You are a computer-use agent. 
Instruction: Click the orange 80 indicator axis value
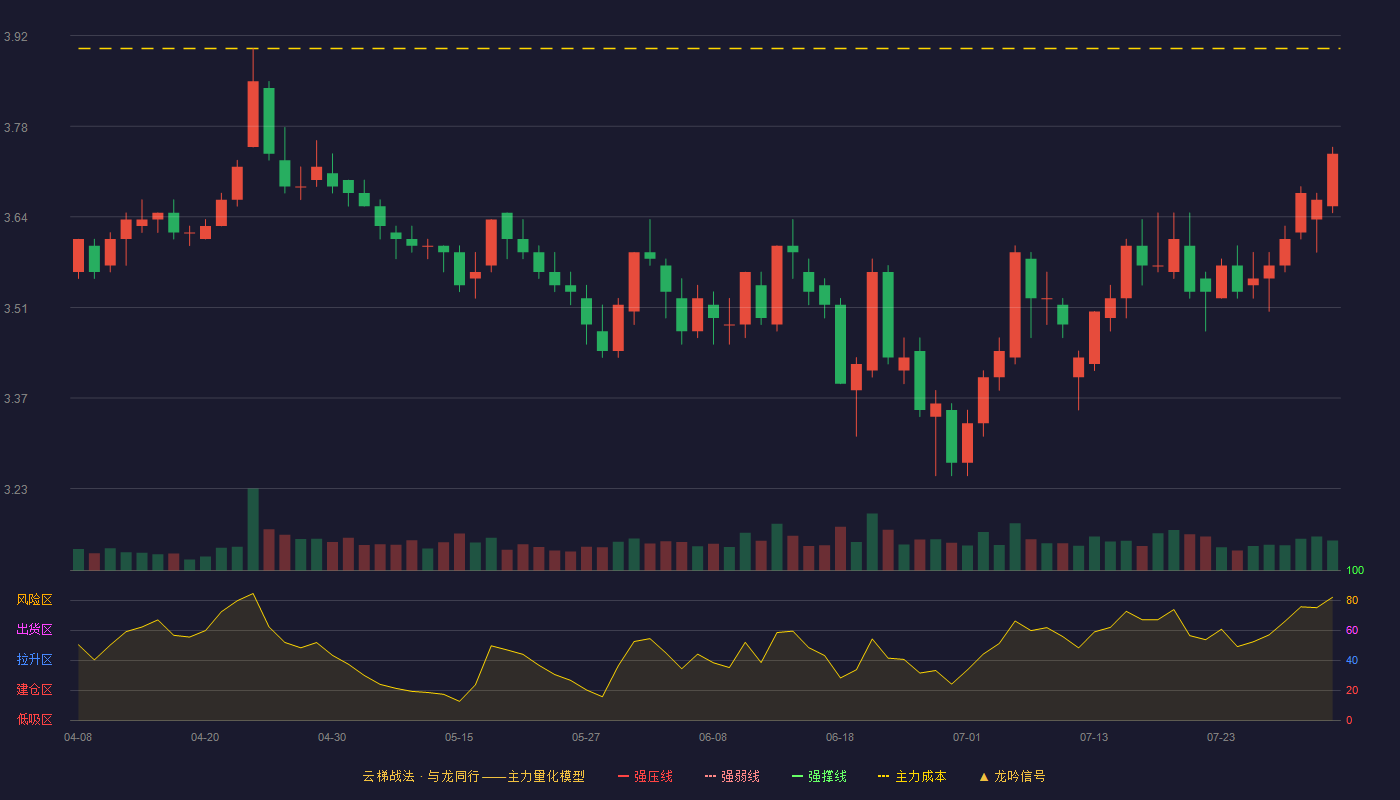pyautogui.click(x=1352, y=600)
